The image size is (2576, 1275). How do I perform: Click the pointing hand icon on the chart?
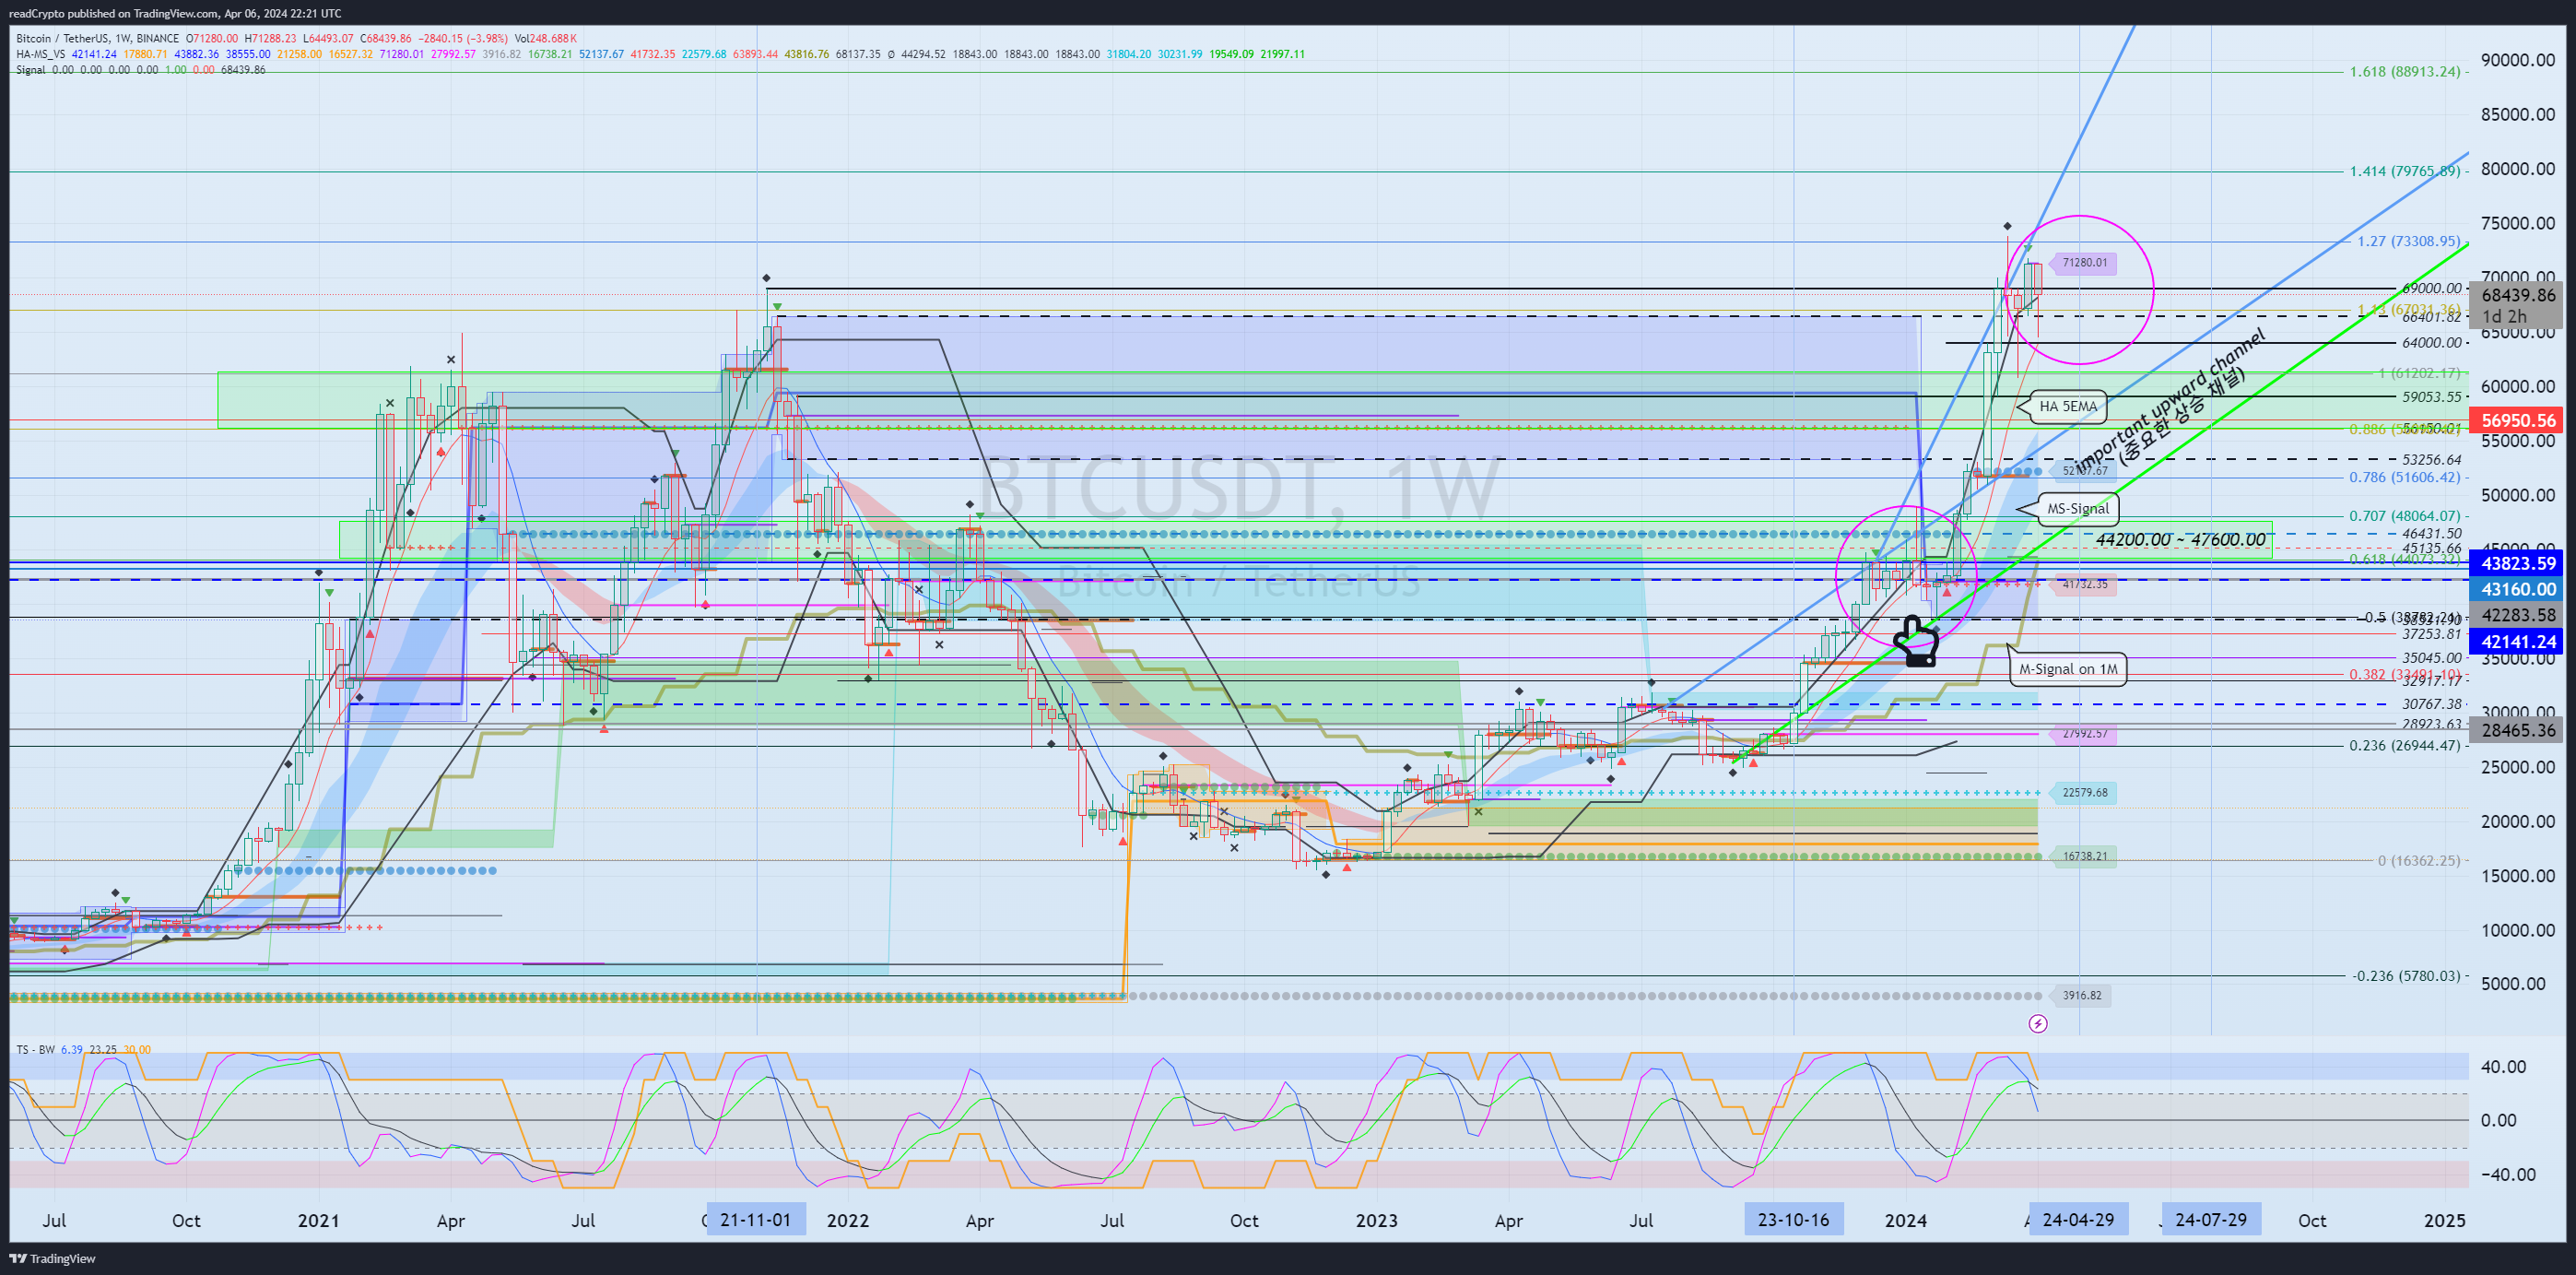pyautogui.click(x=1916, y=641)
